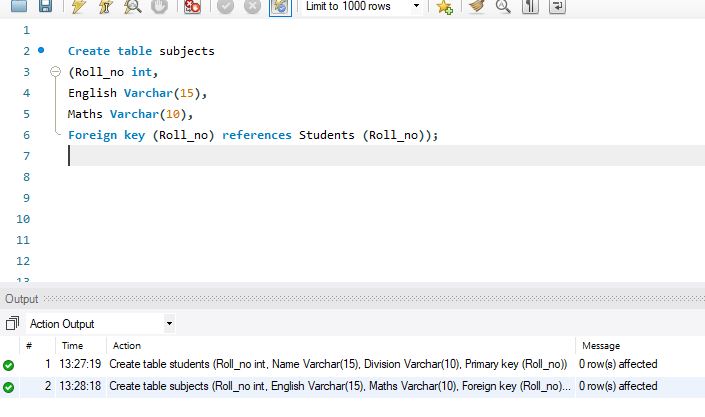Click line number 10 in gutter
Image resolution: width=705 pixels, height=417 pixels.
point(23,219)
